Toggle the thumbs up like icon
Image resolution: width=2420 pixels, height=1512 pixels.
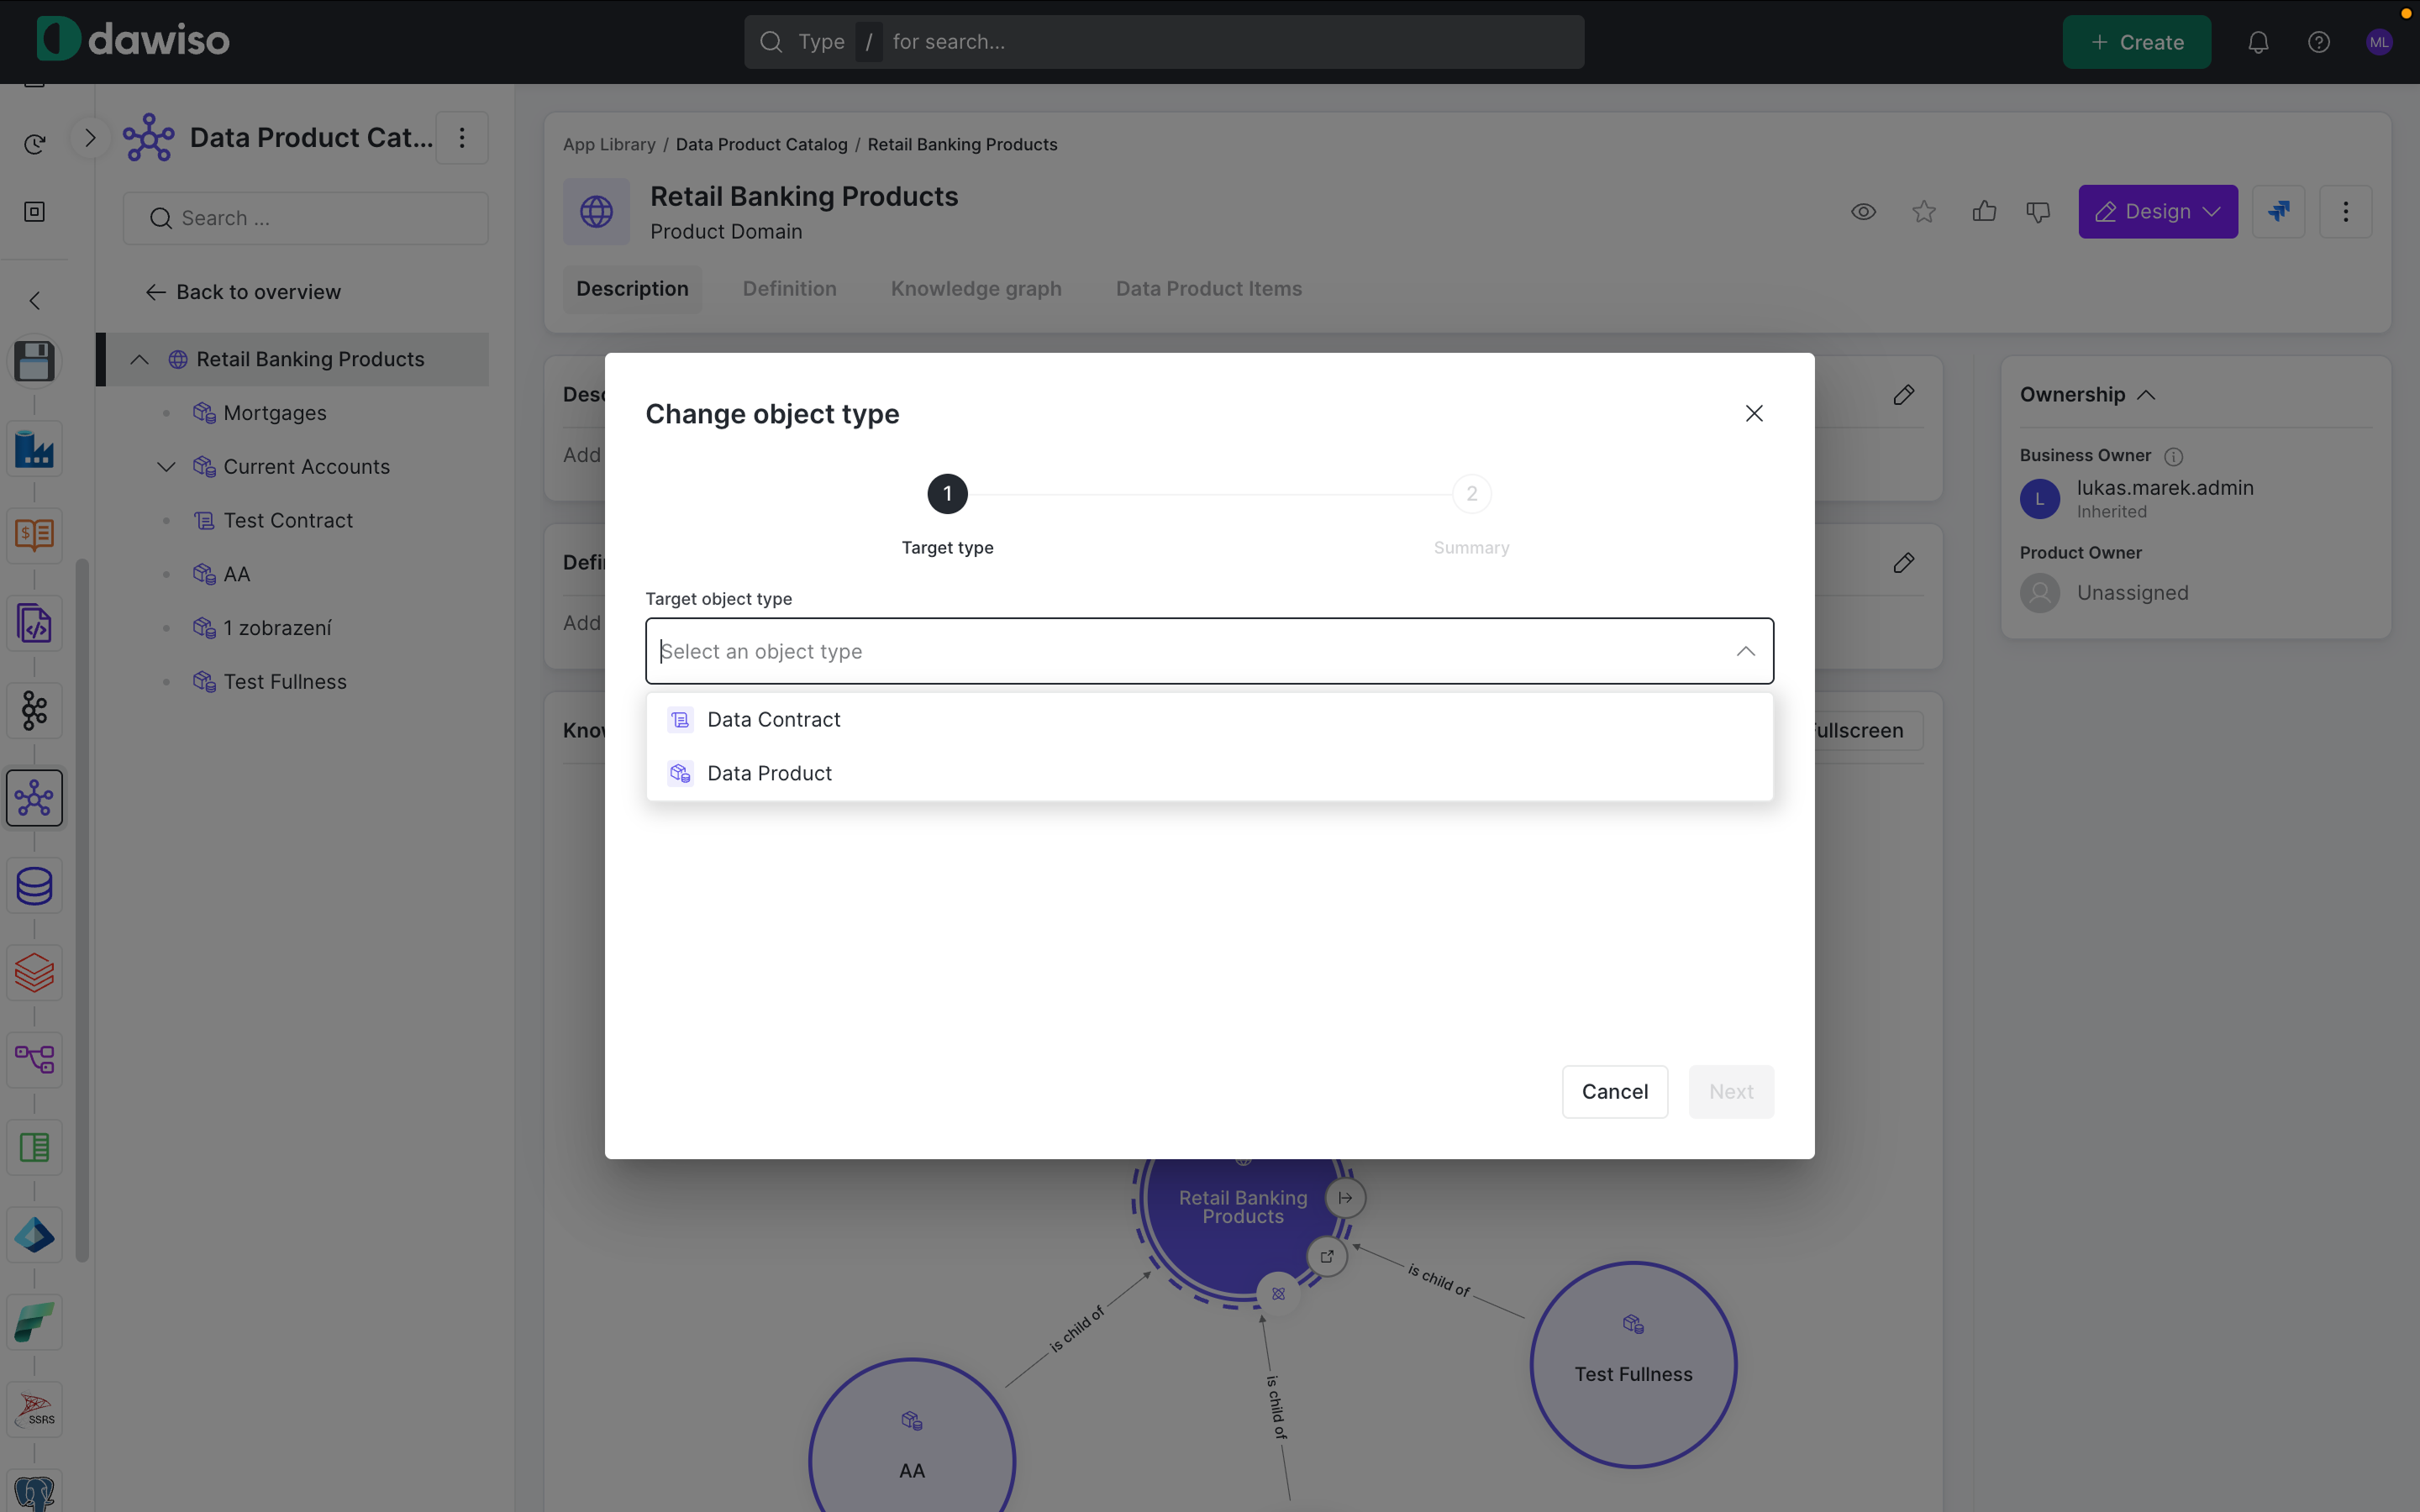[1984, 212]
